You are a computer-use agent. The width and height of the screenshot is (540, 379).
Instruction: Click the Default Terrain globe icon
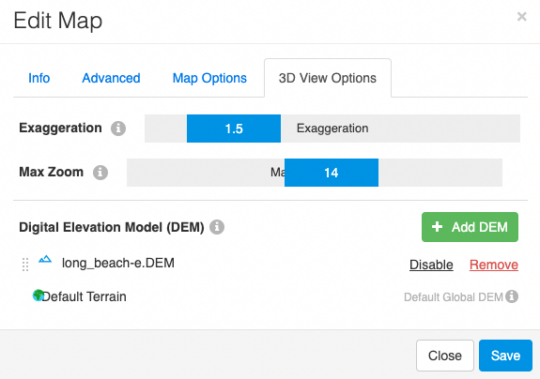point(38,295)
